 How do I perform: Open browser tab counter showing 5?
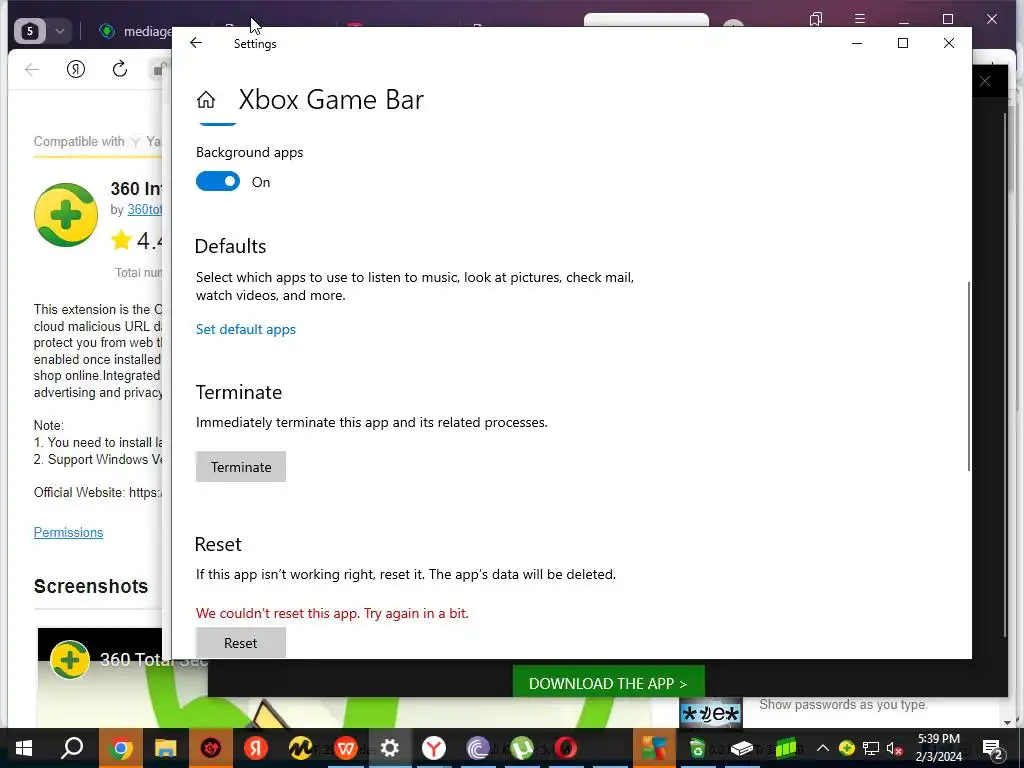30,31
